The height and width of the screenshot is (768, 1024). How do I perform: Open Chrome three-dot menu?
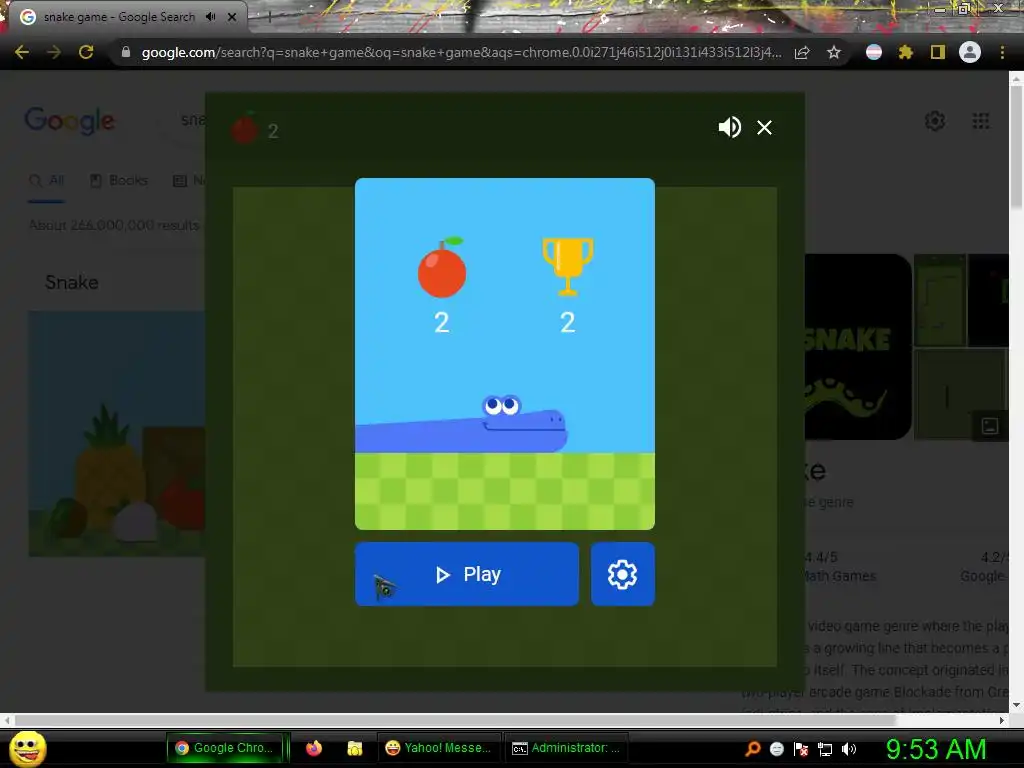click(x=1002, y=52)
